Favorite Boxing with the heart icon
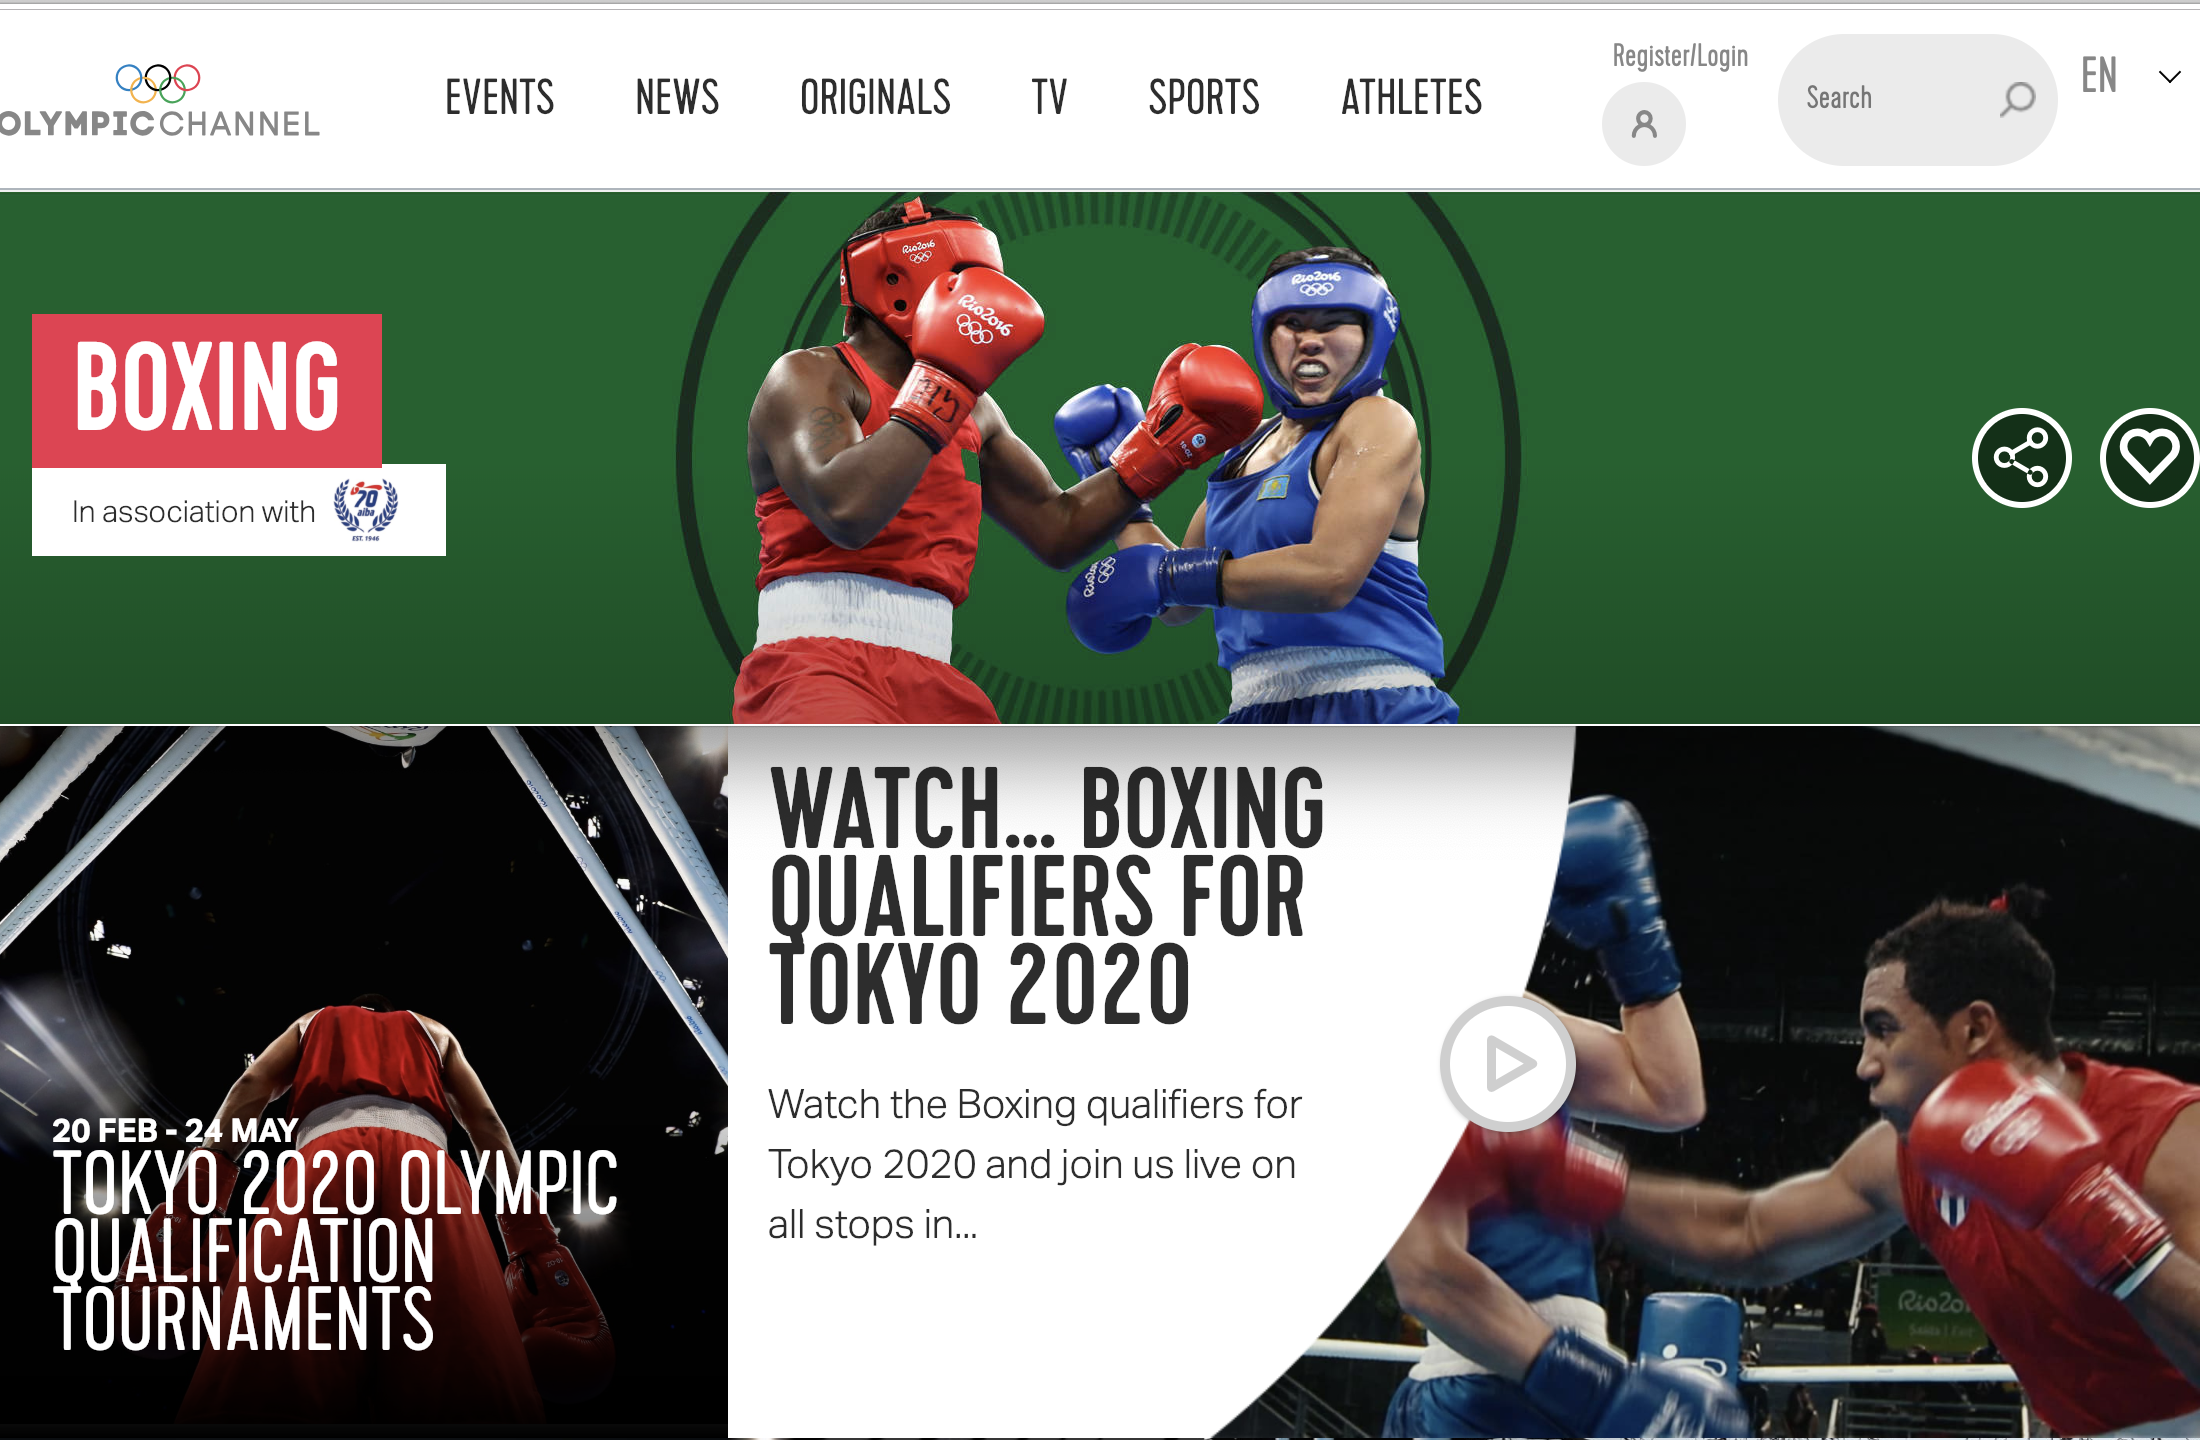Screen dimensions: 2200x1440 click(x=2149, y=458)
